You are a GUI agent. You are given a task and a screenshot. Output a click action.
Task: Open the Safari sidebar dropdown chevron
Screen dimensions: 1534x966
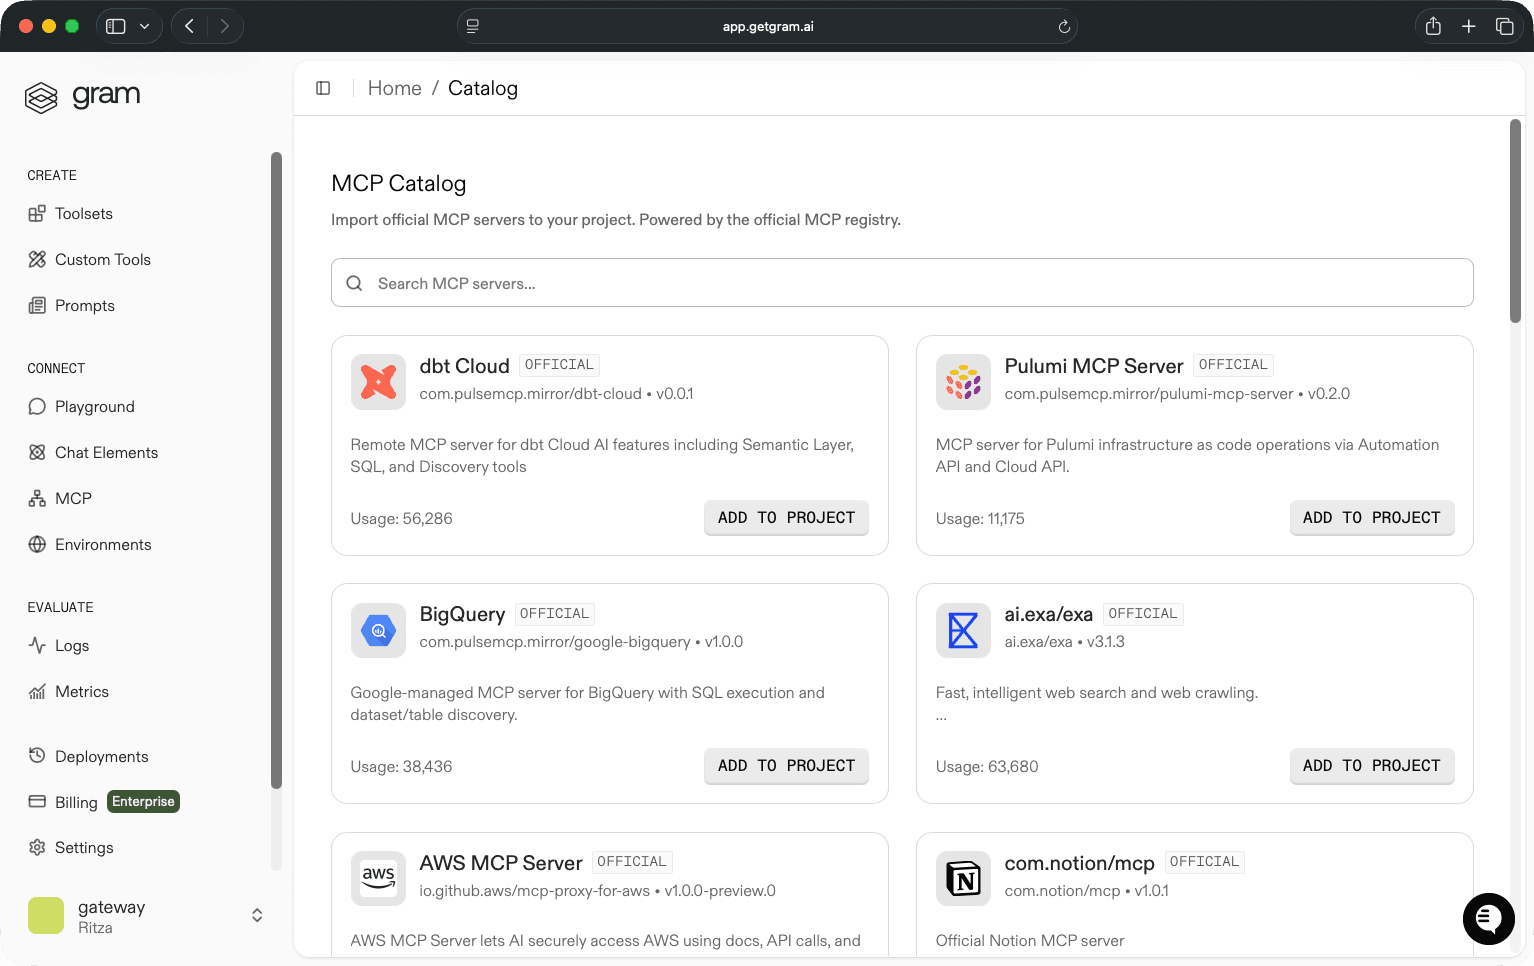point(145,26)
